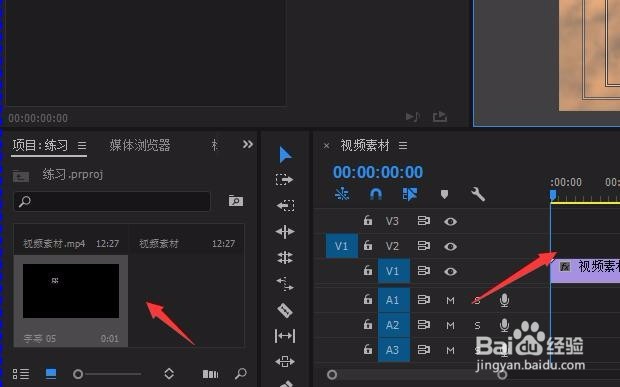Toggle sync lock on A2
This screenshot has width=620, height=387.
point(423,325)
